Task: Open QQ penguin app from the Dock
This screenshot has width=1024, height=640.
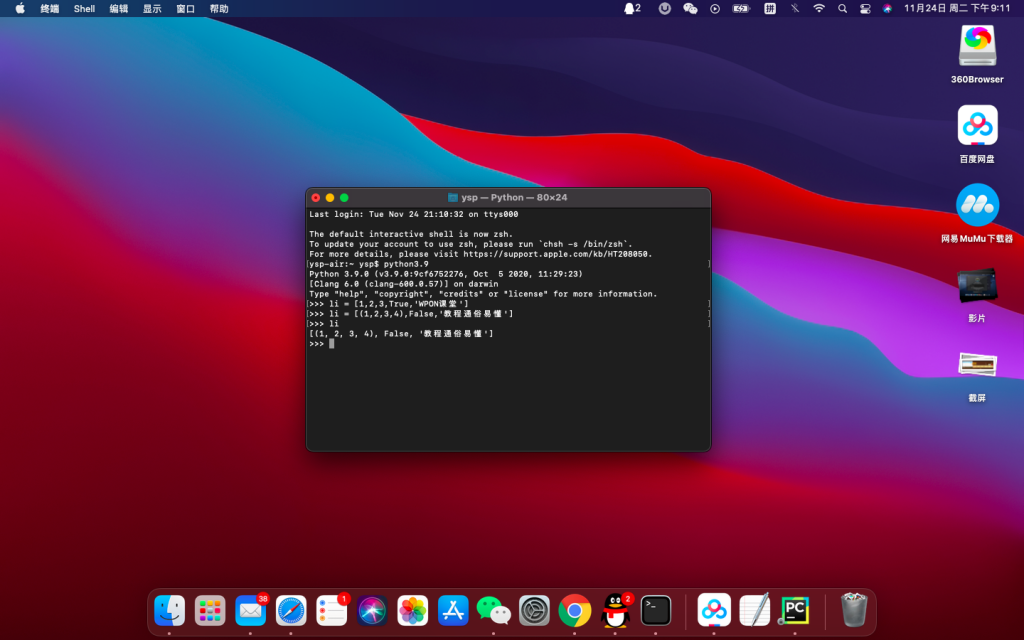Action: click(615, 611)
